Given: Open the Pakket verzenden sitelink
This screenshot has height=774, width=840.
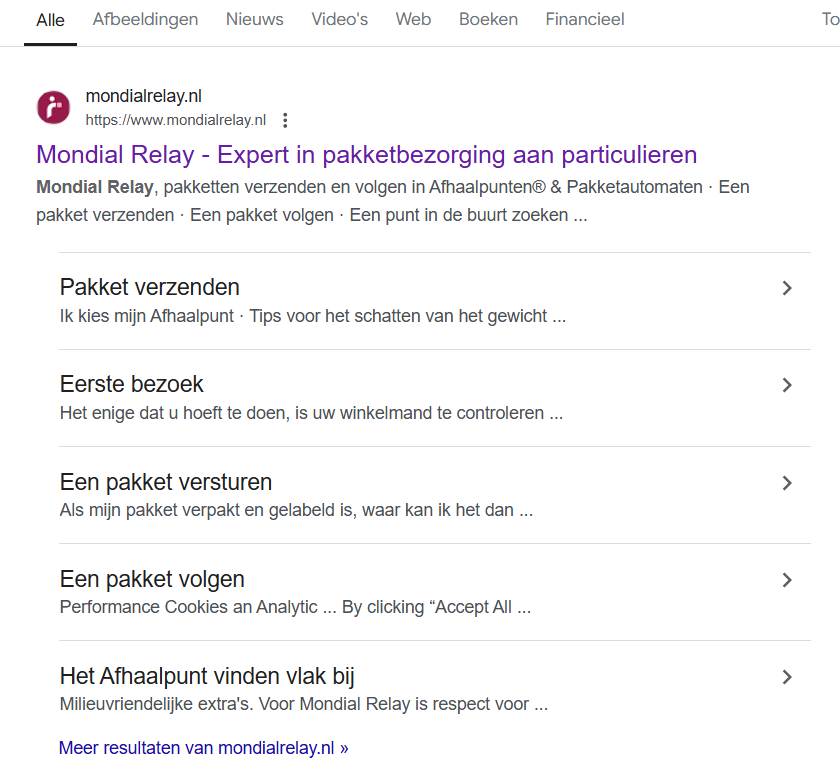Looking at the screenshot, I should pyautogui.click(x=149, y=287).
